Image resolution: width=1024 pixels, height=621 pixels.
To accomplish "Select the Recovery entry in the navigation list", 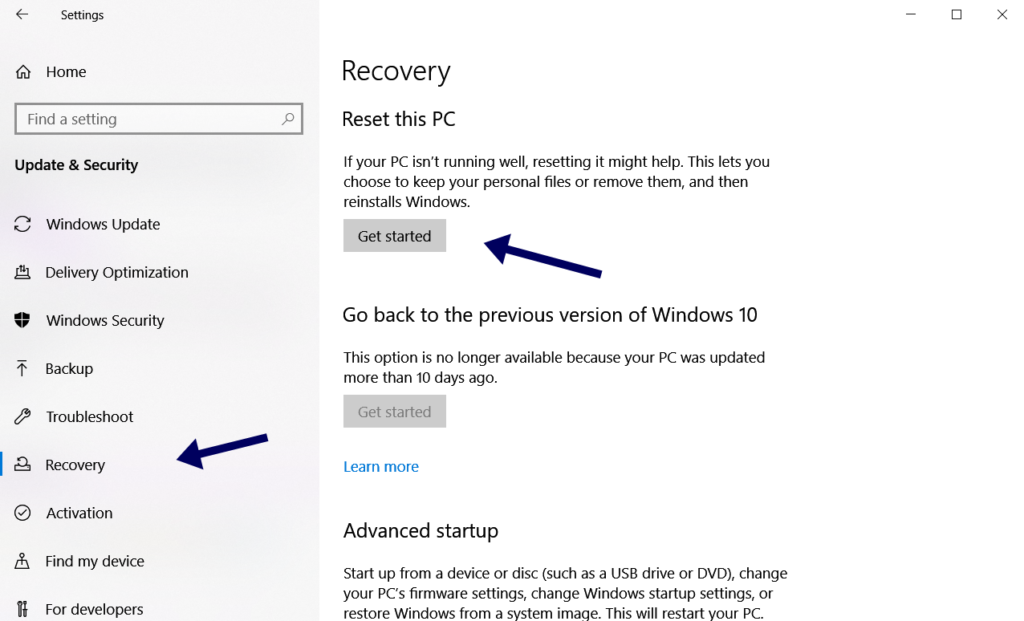I will (75, 464).
